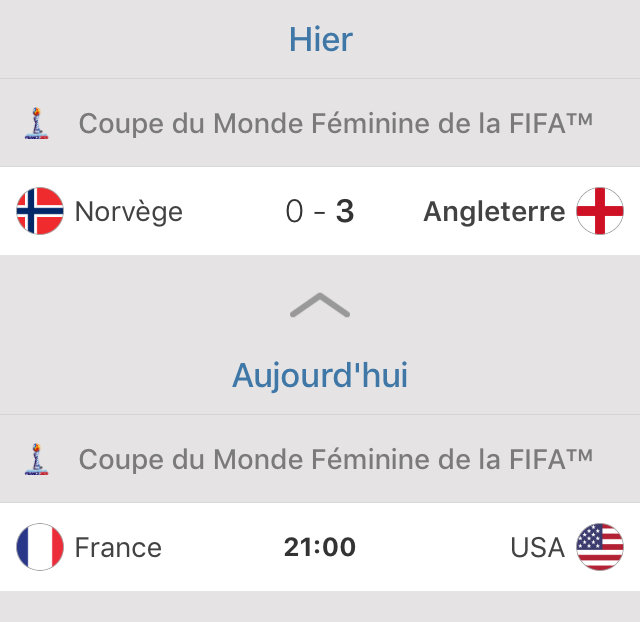
Task: Tap the trophy icon under Hier
Action: point(35,124)
